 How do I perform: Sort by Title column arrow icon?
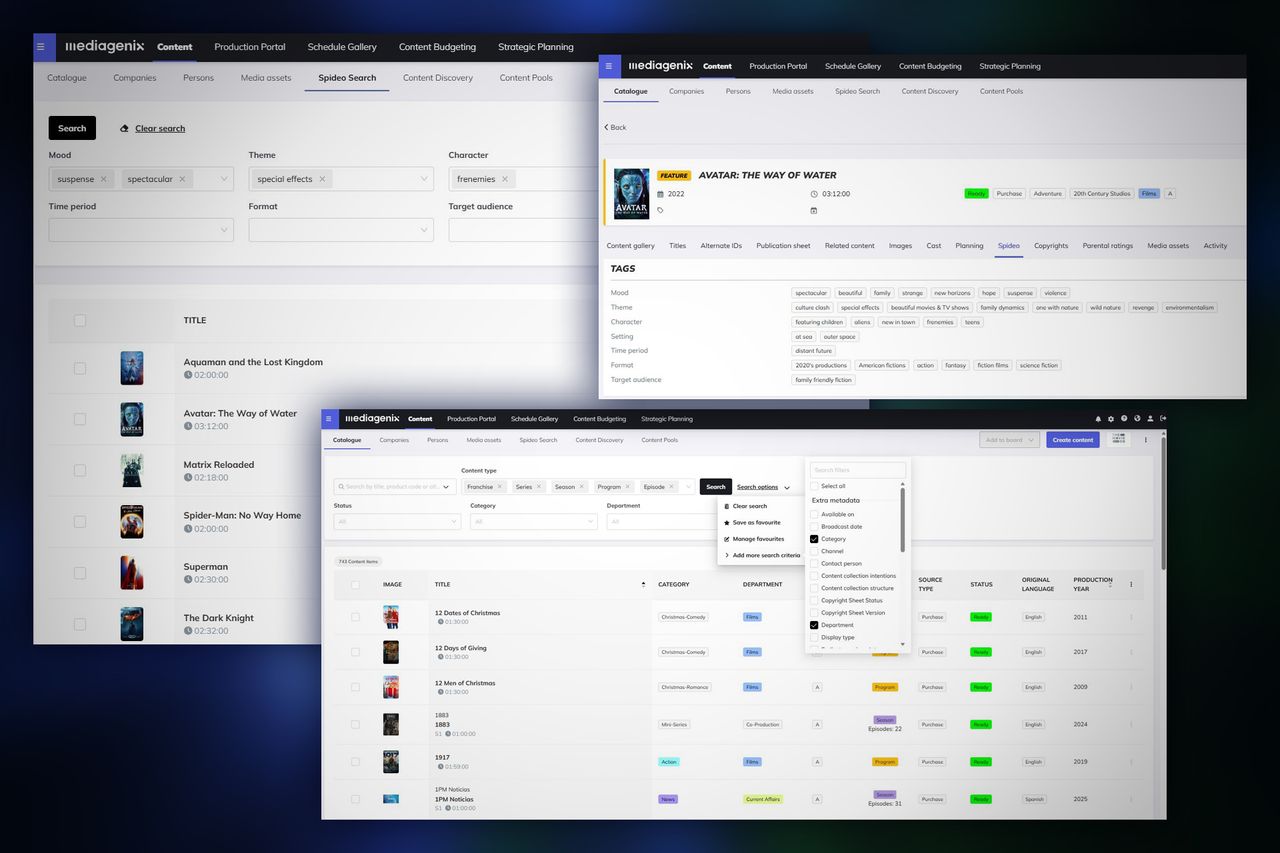(x=643, y=584)
